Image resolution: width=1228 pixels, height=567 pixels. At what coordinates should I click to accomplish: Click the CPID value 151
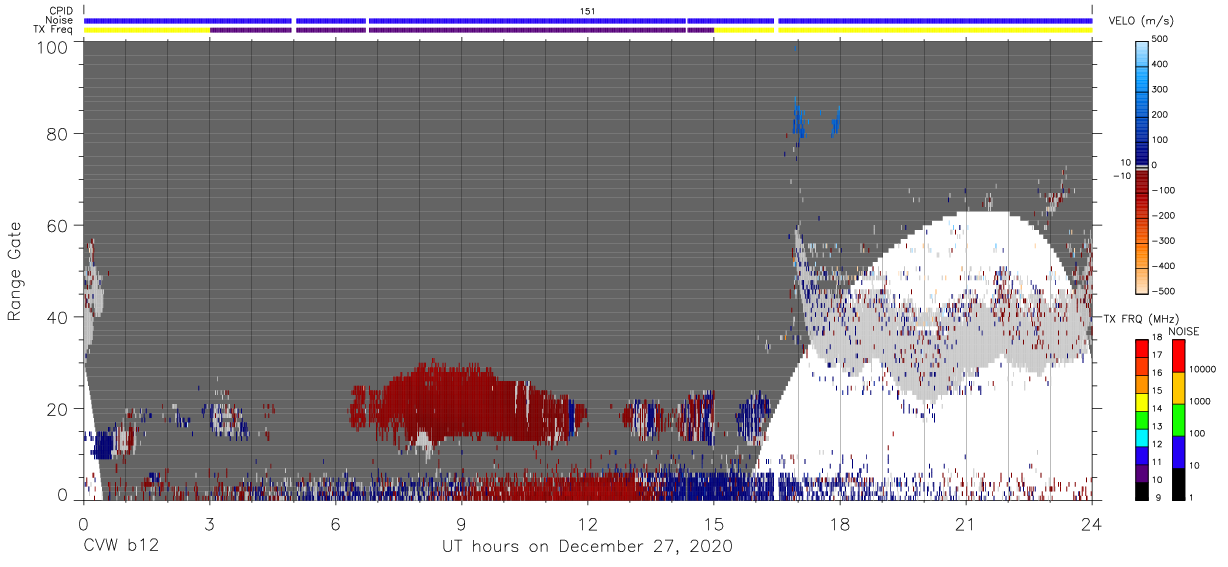click(588, 11)
